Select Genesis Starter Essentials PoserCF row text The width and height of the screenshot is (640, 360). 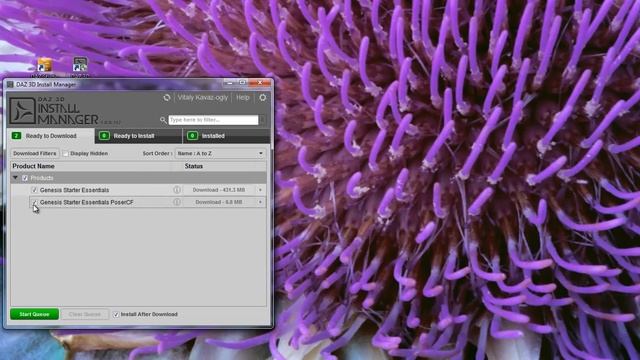click(x=87, y=202)
